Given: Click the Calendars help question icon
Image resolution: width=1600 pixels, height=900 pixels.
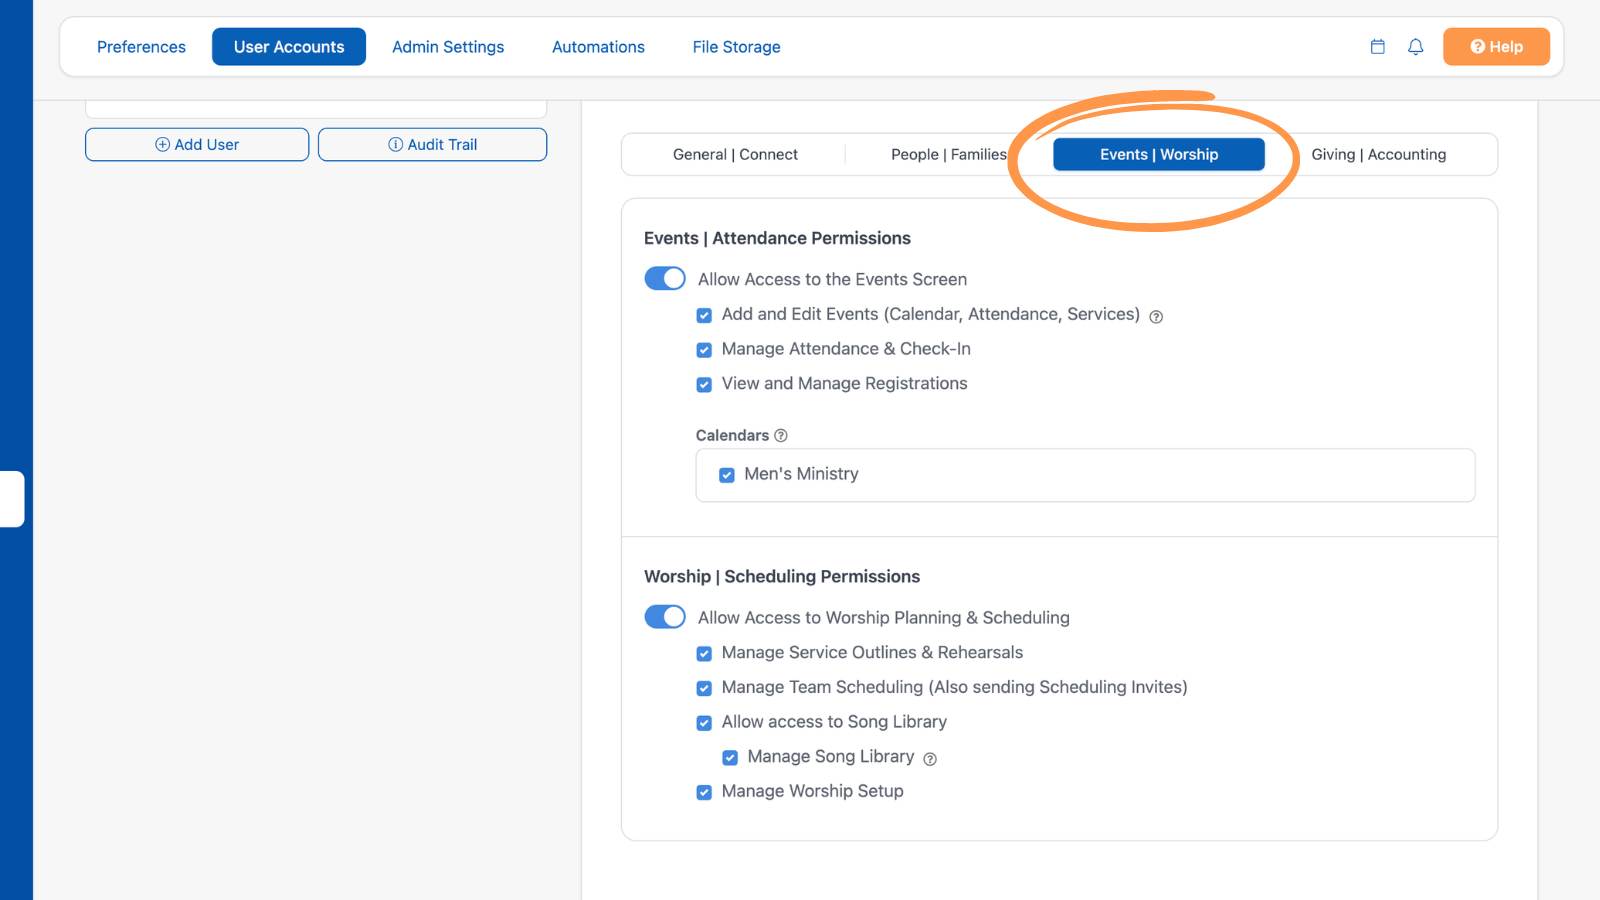Looking at the screenshot, I should click(781, 435).
